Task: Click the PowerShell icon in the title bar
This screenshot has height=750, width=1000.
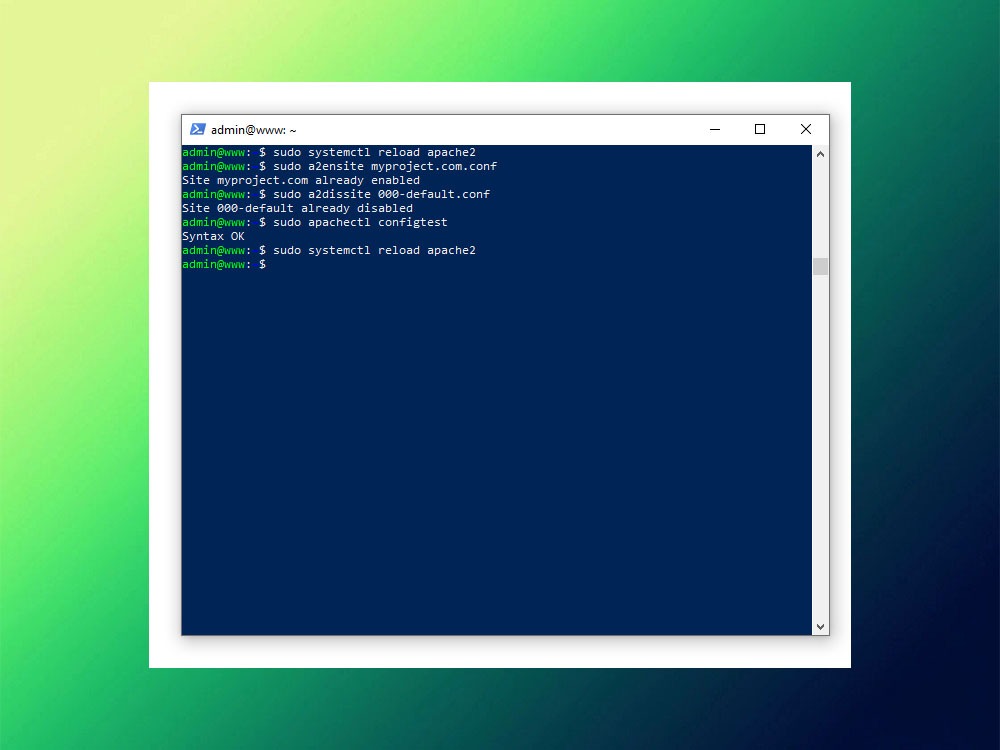Action: [x=198, y=129]
